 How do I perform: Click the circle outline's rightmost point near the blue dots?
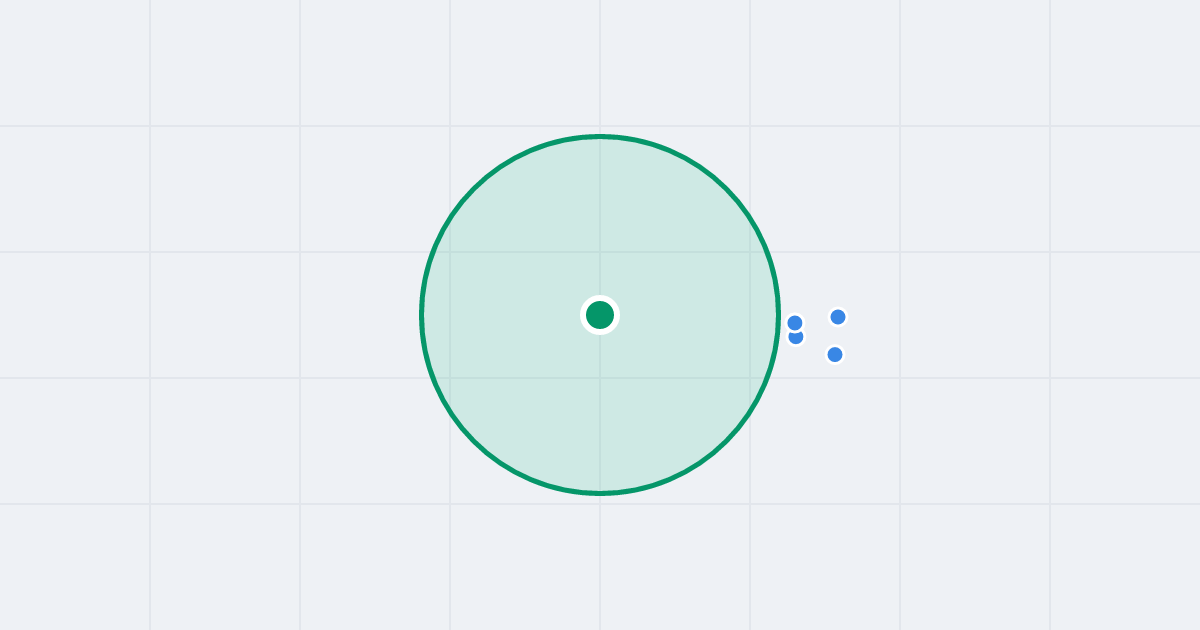point(778,315)
